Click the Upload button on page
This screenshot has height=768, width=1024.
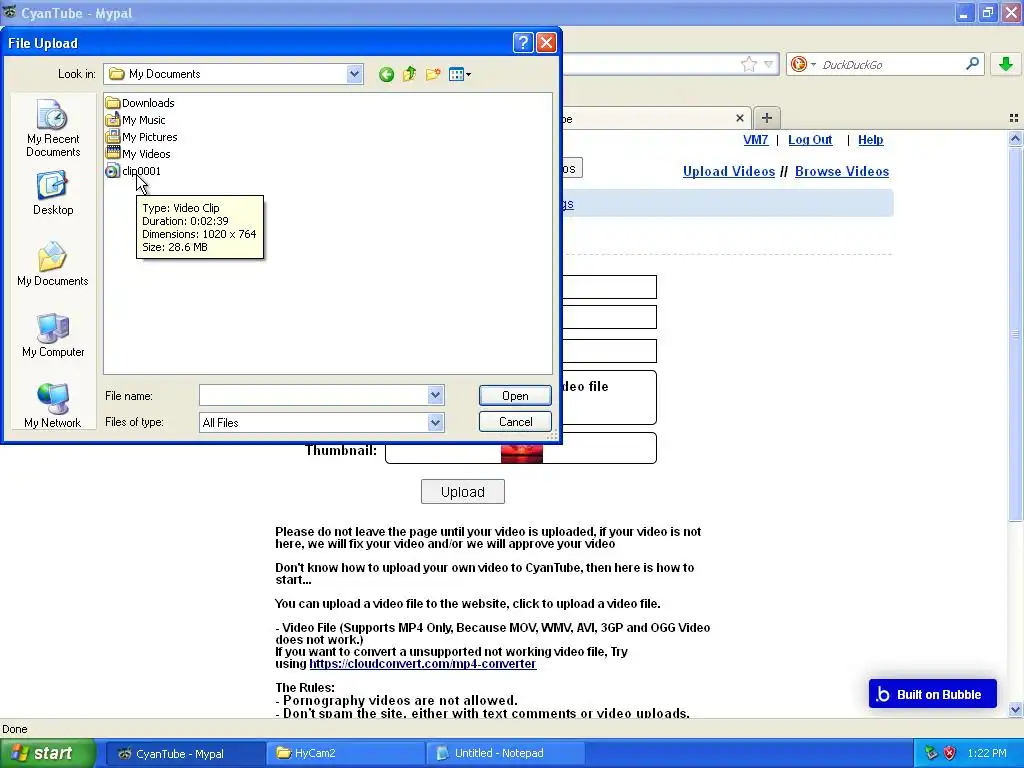pos(462,492)
